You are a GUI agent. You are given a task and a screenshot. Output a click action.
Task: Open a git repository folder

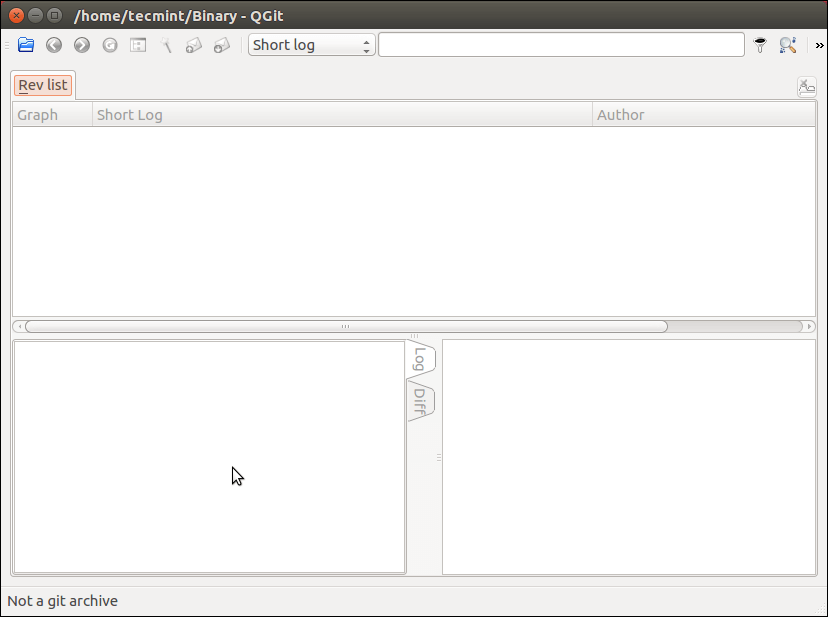[25, 44]
